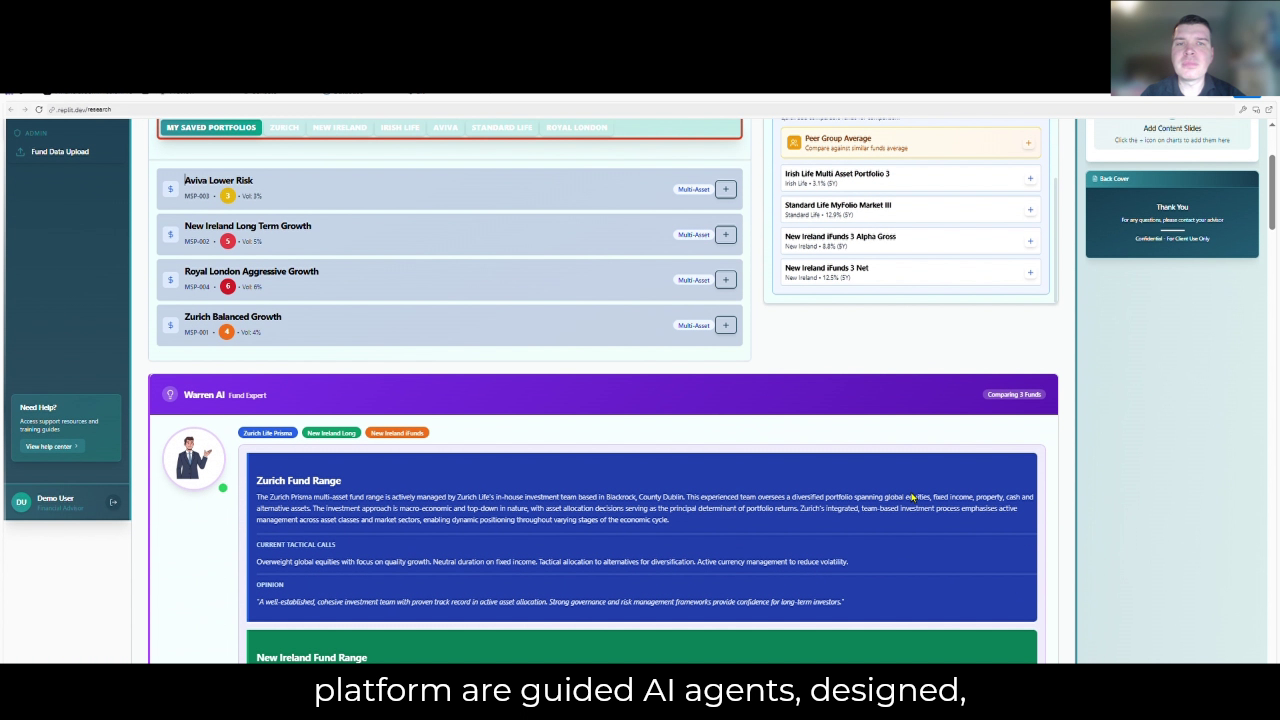Reload the page using browser refresh icon

38,109
